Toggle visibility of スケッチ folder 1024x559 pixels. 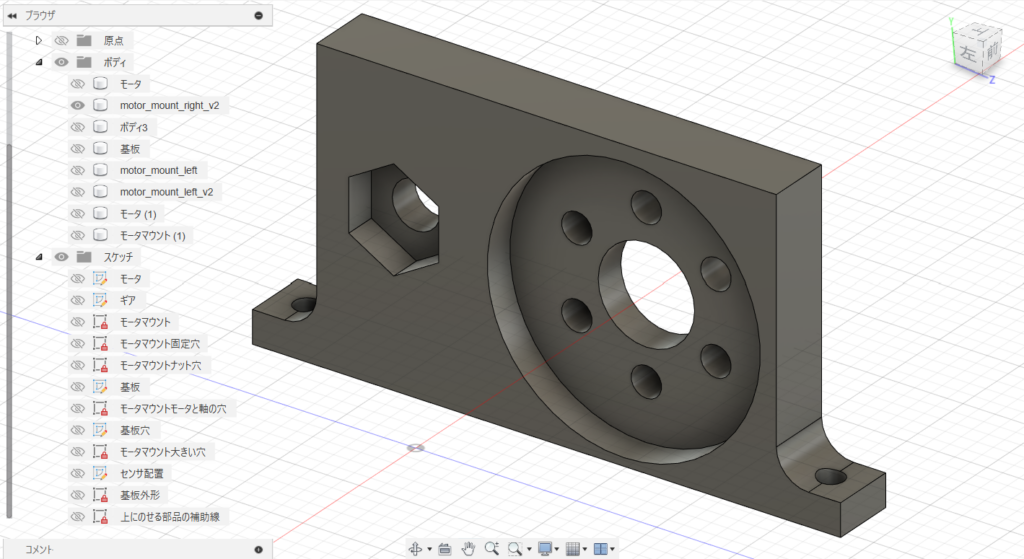61,257
